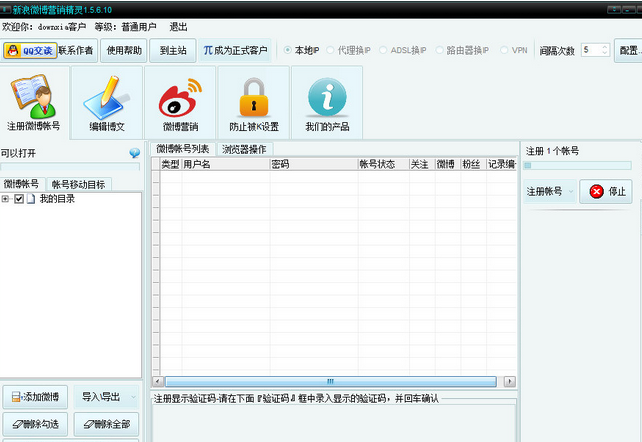Click the QQ交谈 chat button
The image size is (642, 442).
click(x=30, y=51)
